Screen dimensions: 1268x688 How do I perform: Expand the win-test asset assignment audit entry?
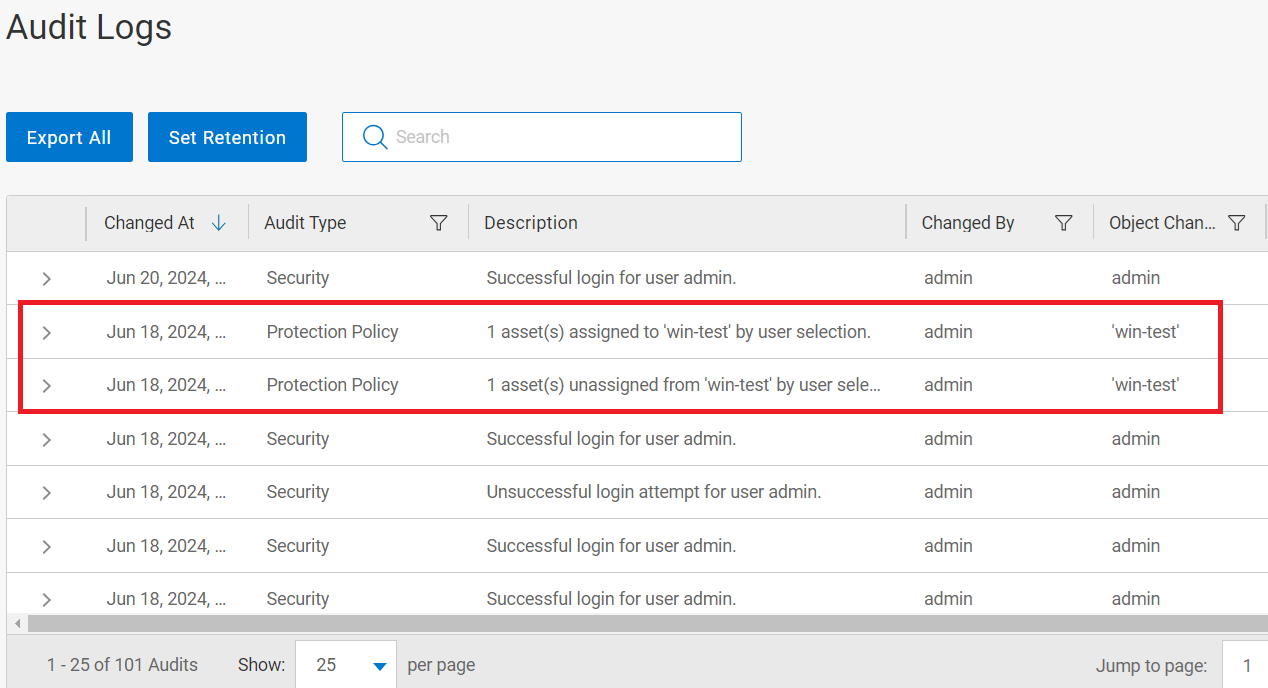click(45, 331)
